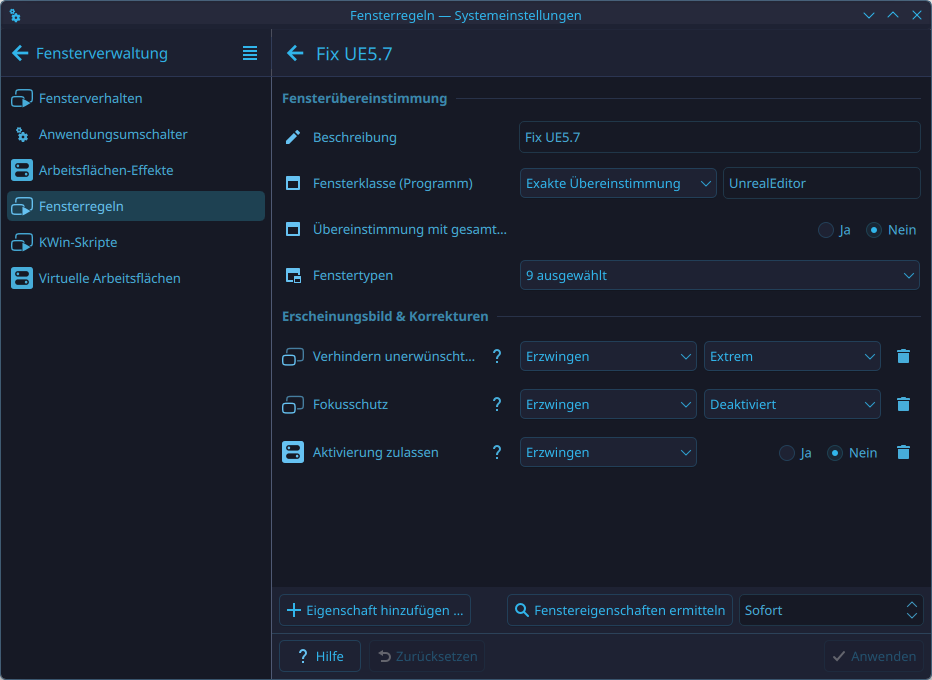932x680 pixels.
Task: Click the question mark beside Fokusschutz
Action: (x=497, y=404)
